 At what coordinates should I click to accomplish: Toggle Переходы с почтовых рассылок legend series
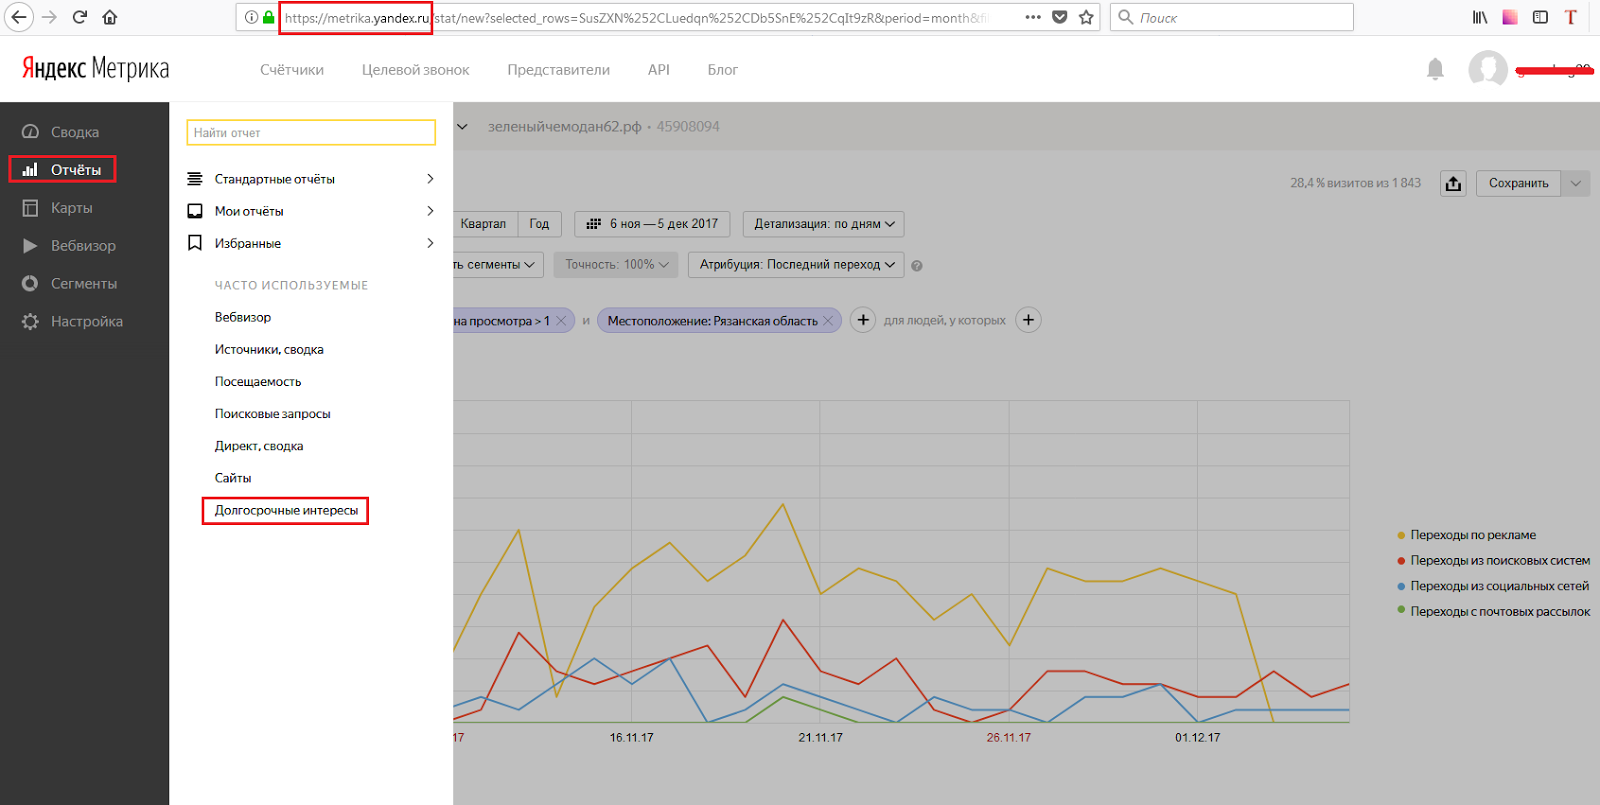1493,611
